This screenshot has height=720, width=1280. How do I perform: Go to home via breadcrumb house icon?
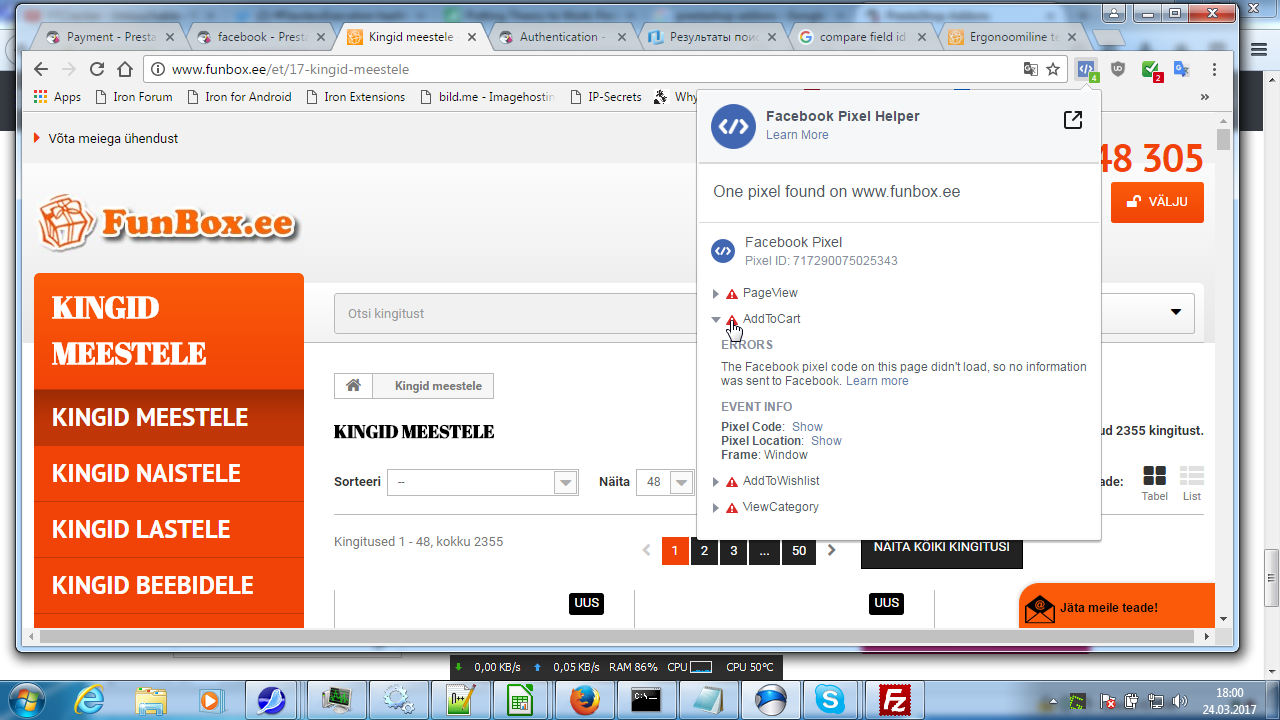tap(353, 386)
